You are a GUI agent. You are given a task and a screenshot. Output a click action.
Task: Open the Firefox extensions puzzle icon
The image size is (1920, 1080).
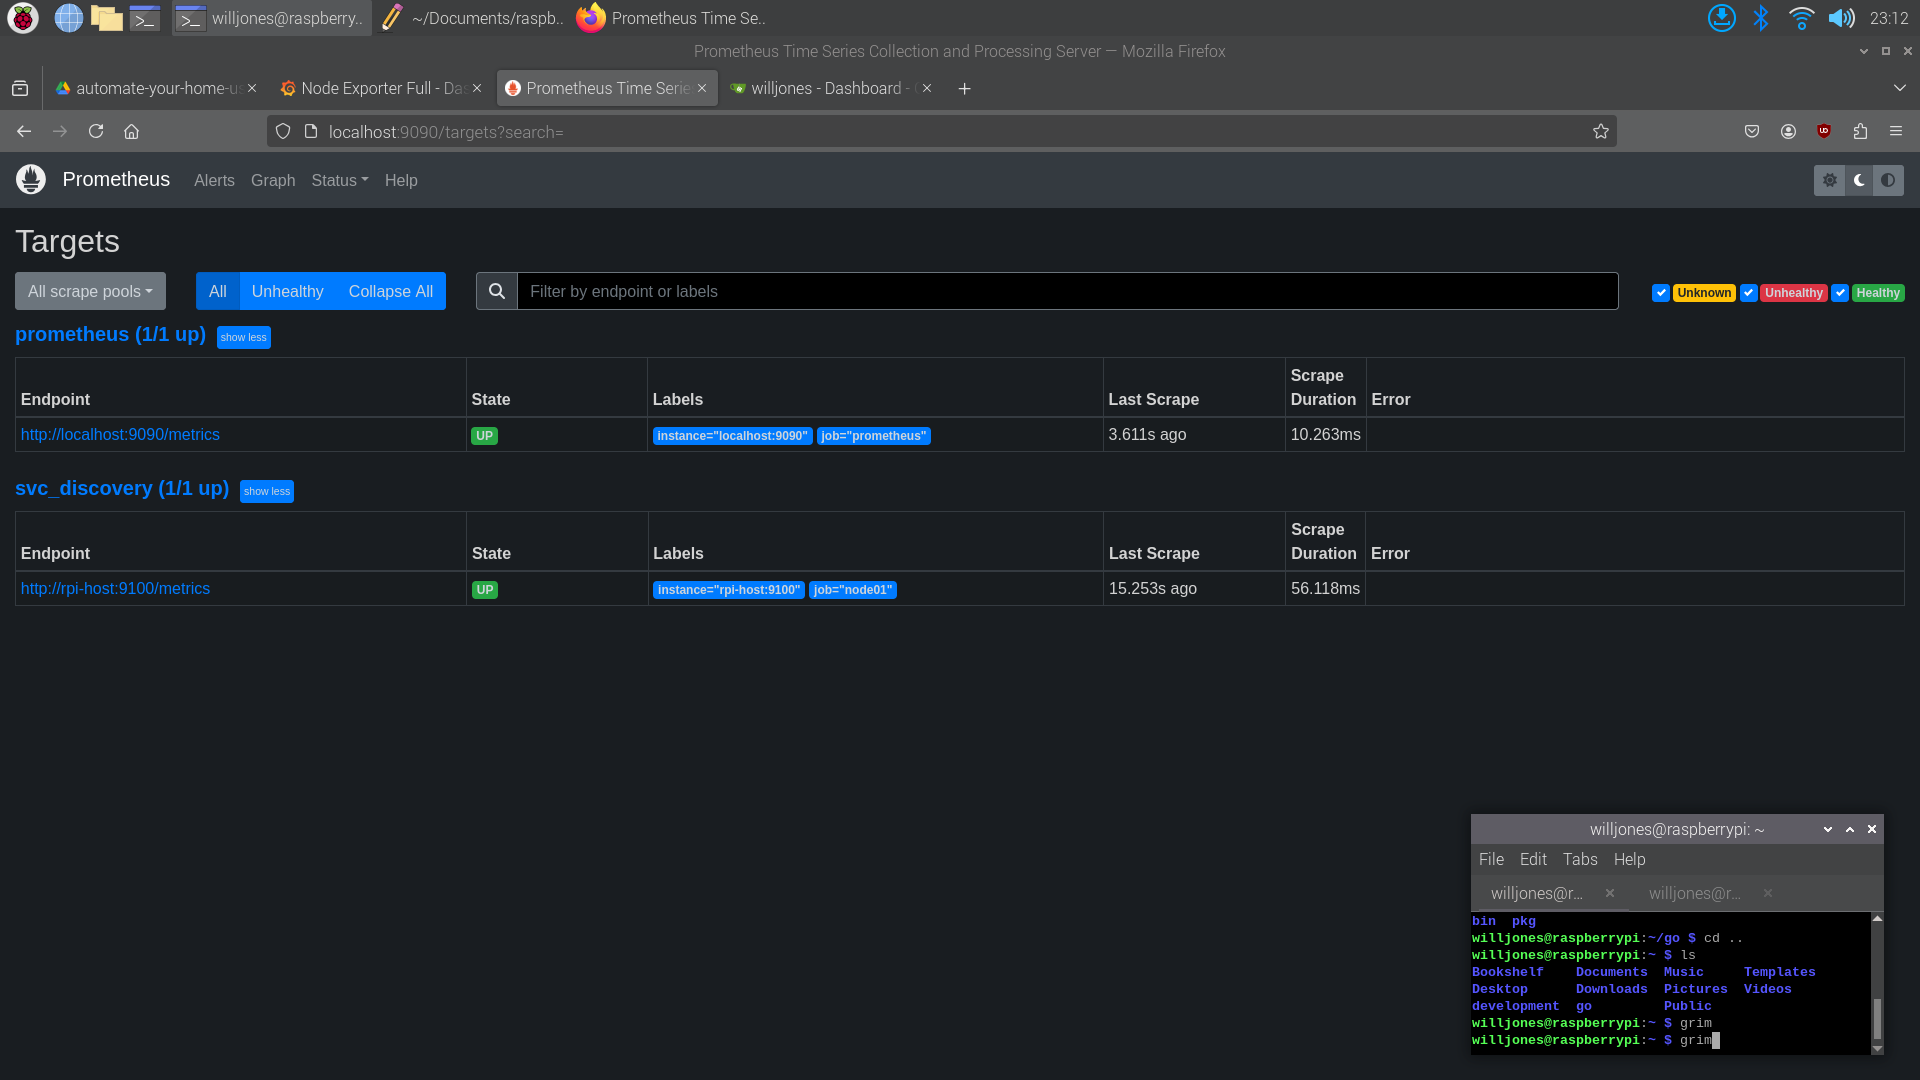coord(1860,131)
